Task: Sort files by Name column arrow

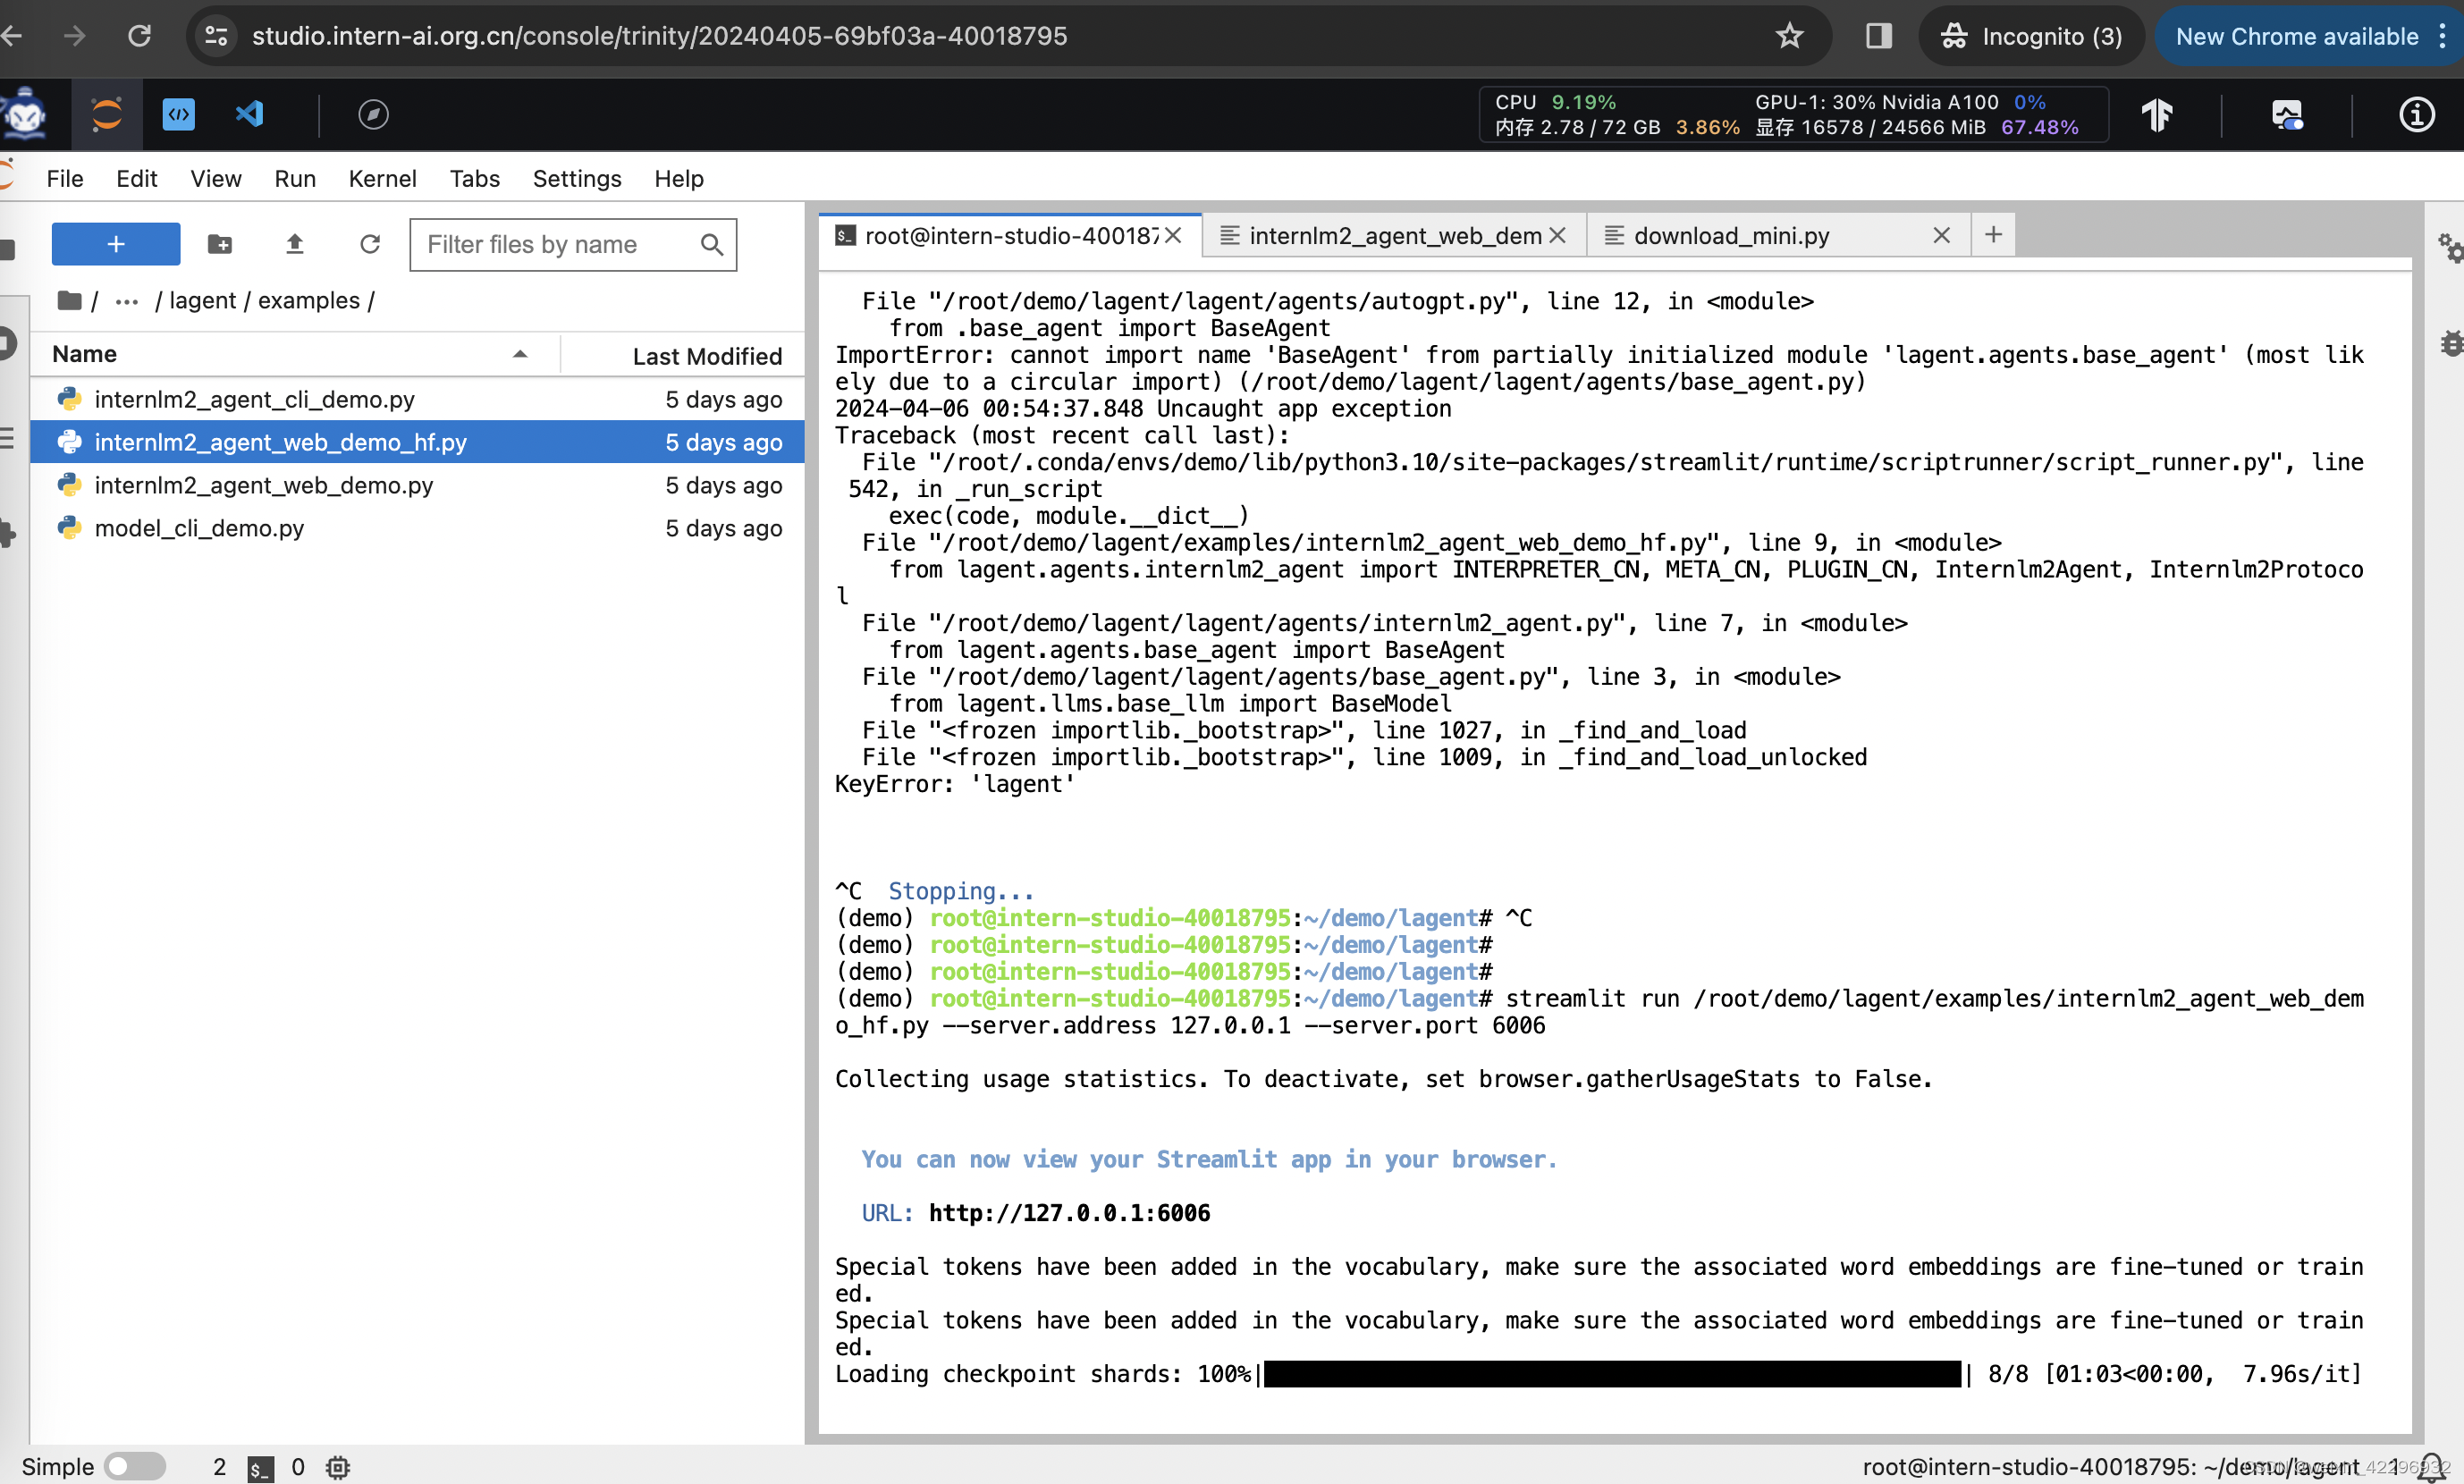Action: [x=520, y=354]
